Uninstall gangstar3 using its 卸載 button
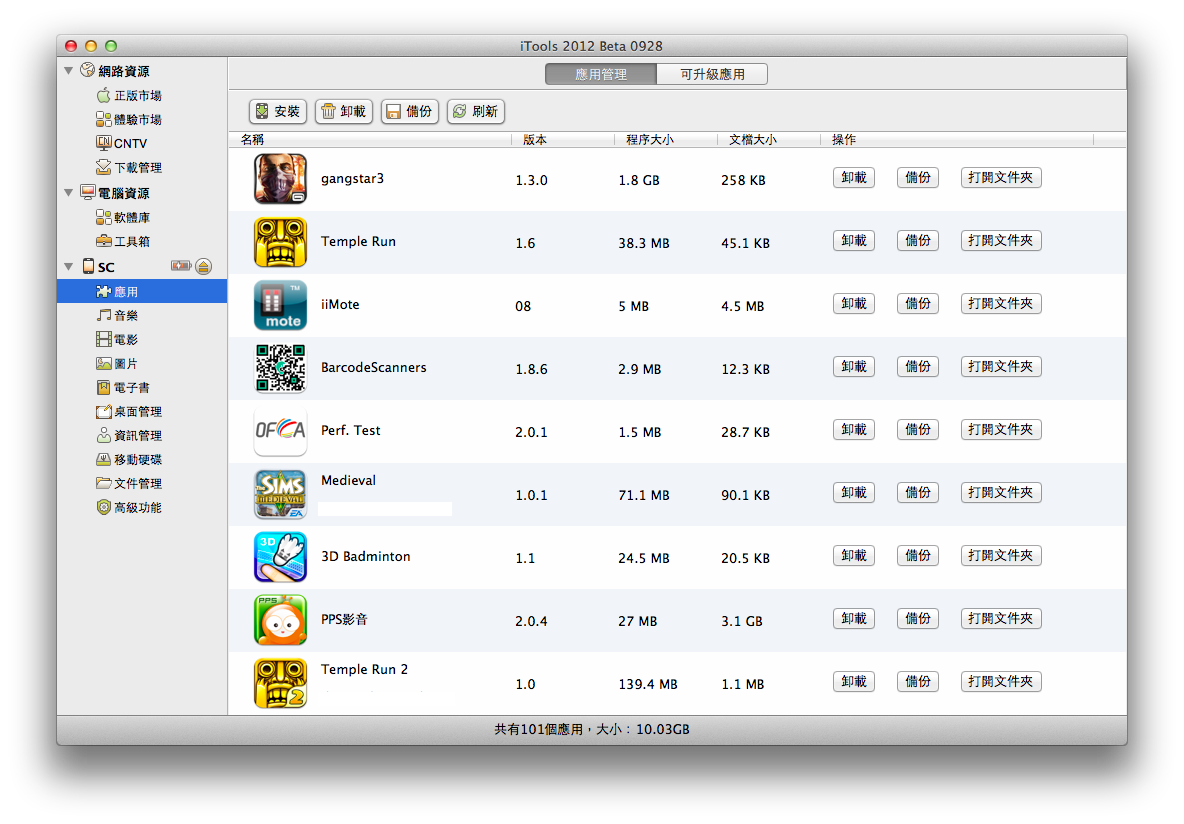 (853, 178)
